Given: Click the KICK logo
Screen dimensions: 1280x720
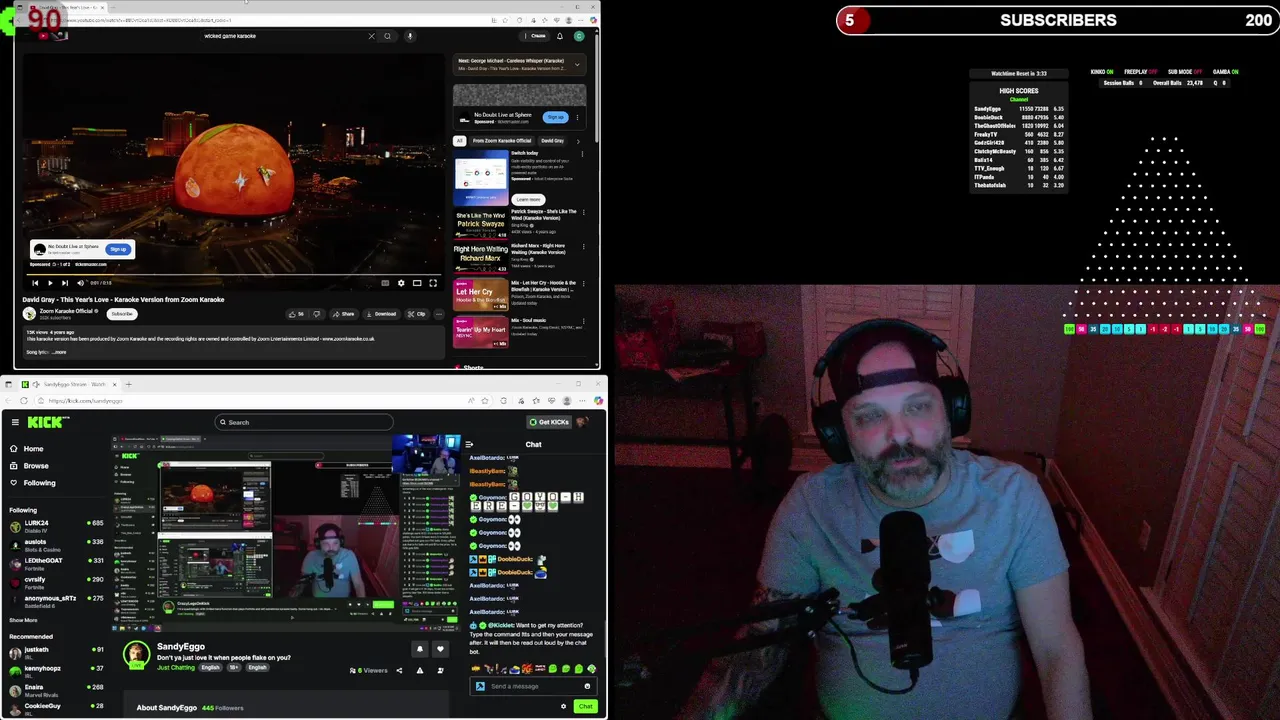Looking at the screenshot, I should [x=48, y=422].
